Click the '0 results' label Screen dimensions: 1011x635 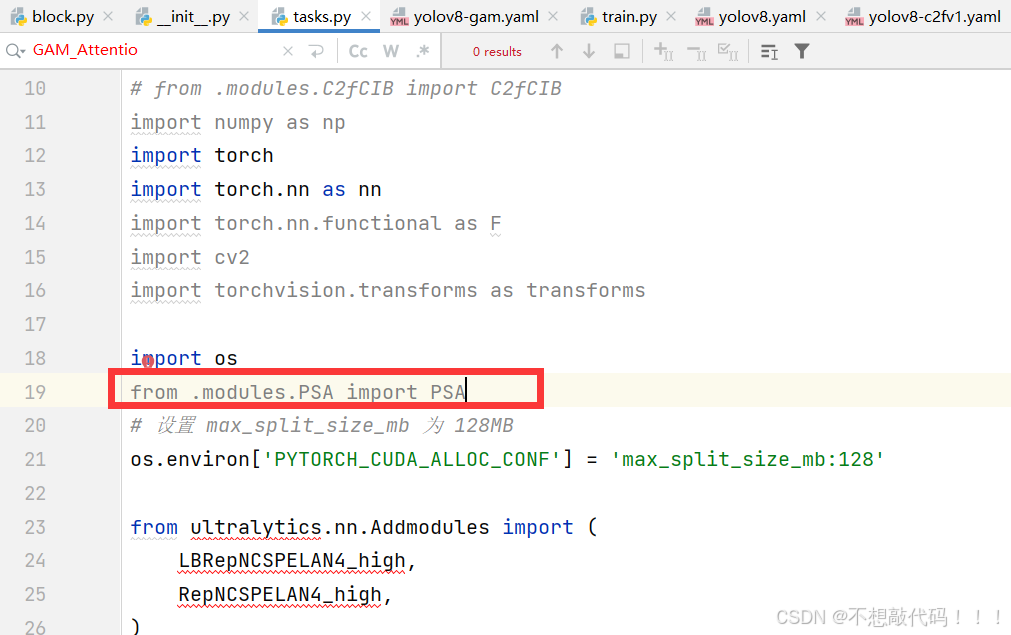pos(497,52)
